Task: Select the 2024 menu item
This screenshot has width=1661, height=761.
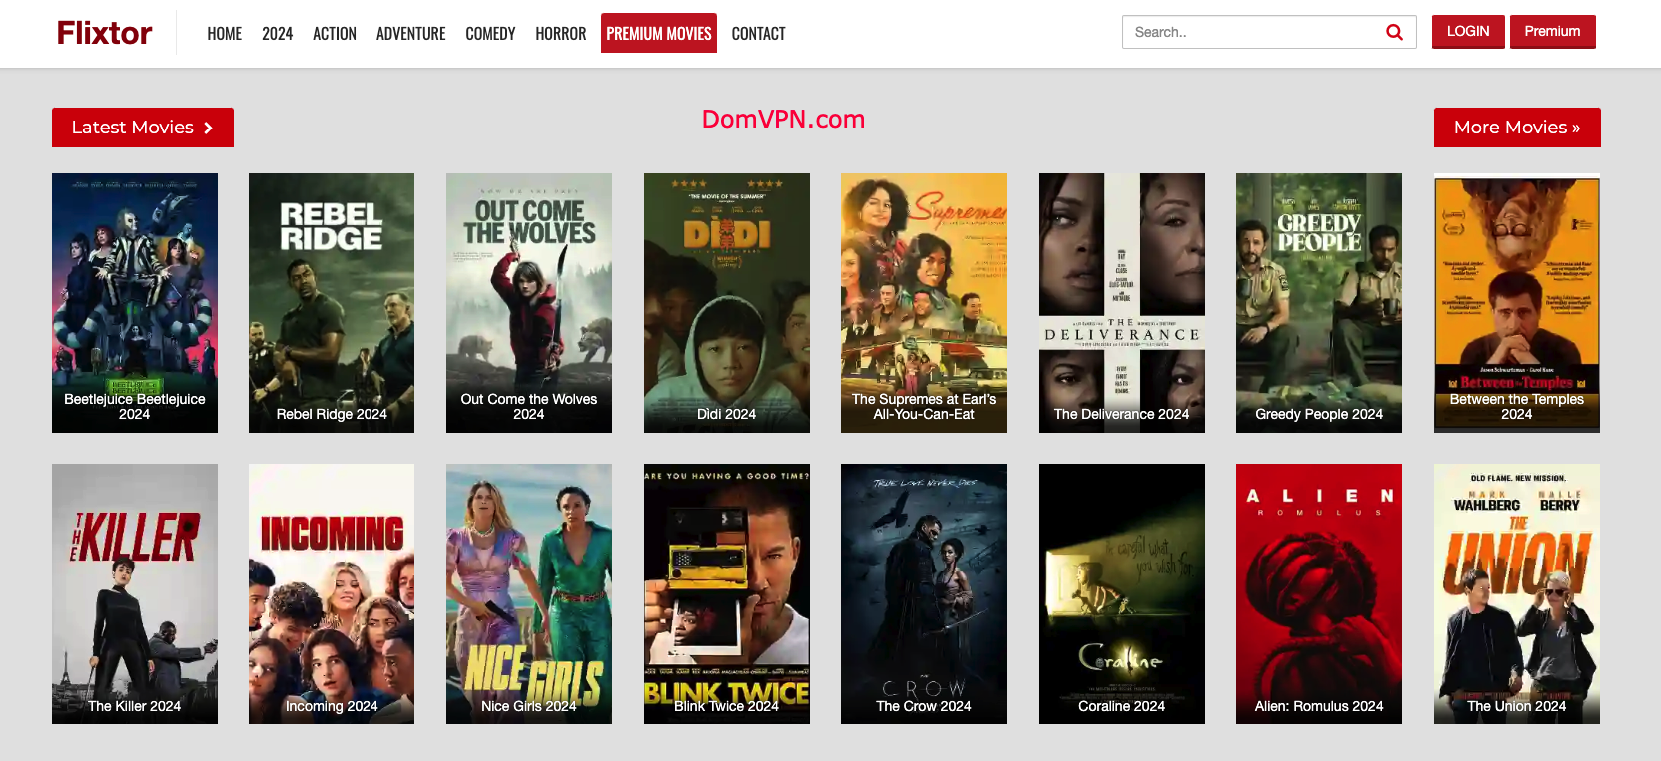Action: (x=278, y=33)
